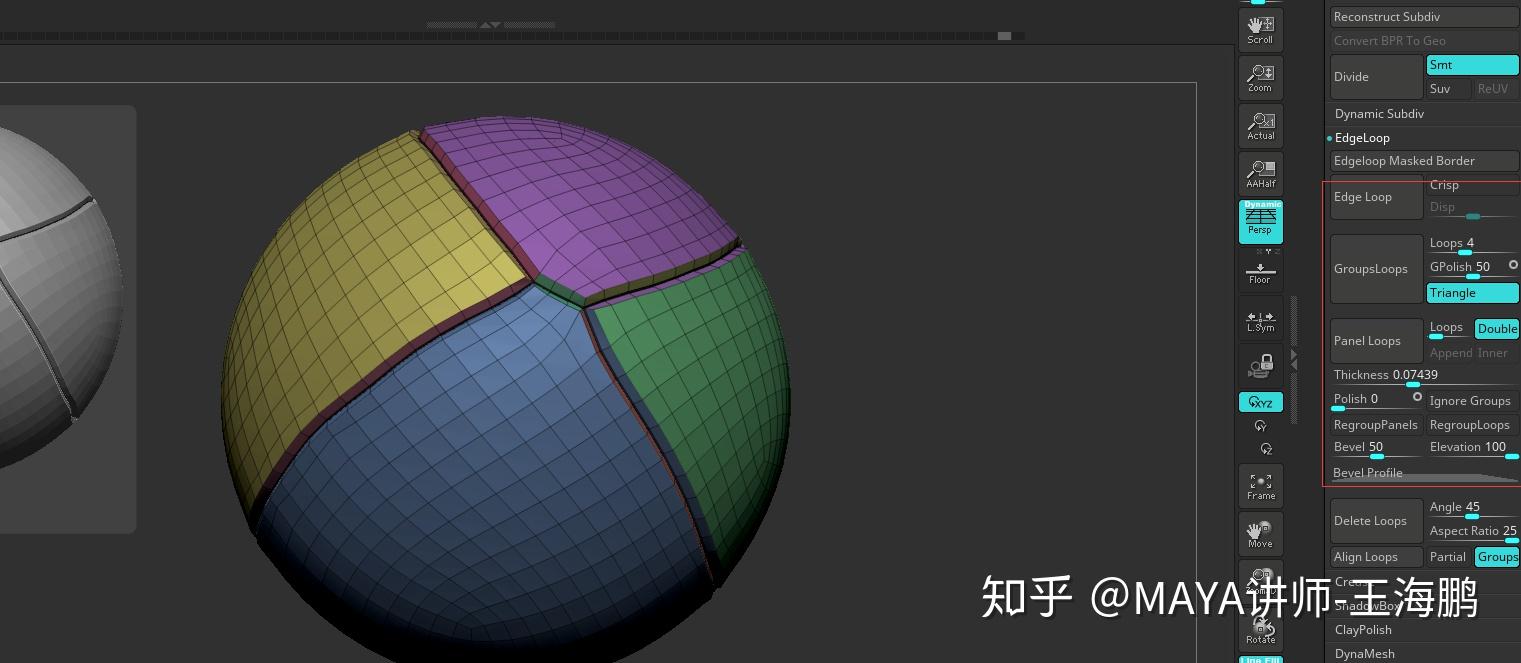Screen dimensions: 1521x663
Task: Click the DynaMesh button
Action: 1364,653
